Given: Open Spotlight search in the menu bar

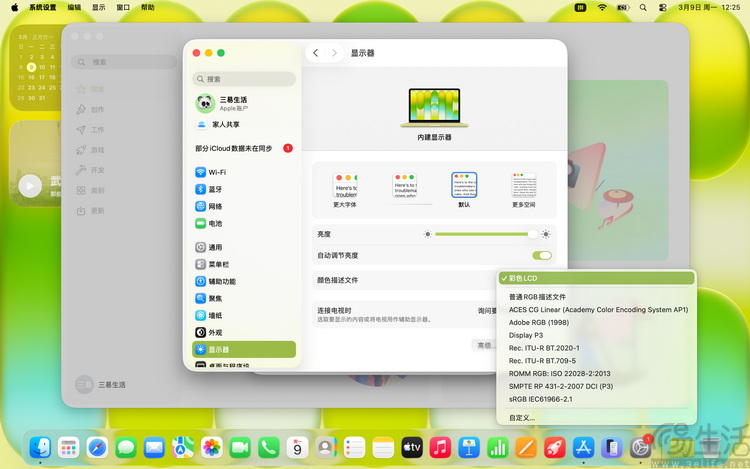Looking at the screenshot, I should click(x=643, y=7).
